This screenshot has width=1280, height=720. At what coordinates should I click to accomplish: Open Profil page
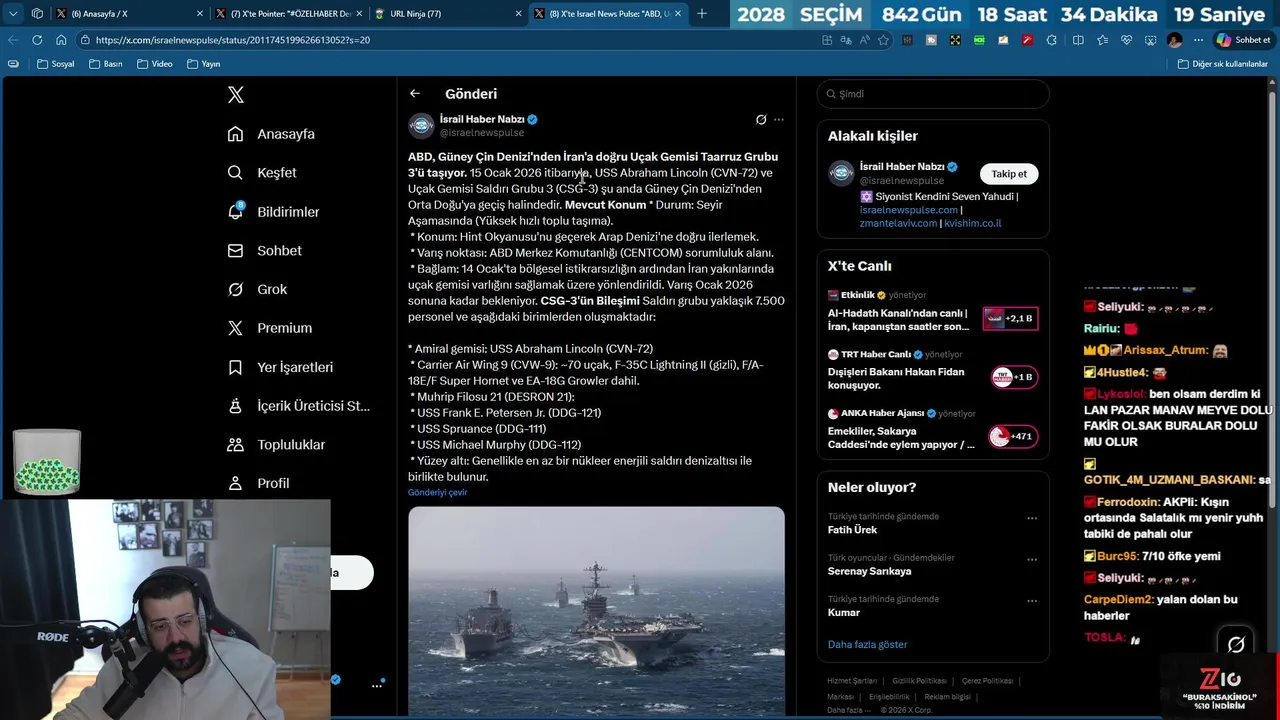258,483
